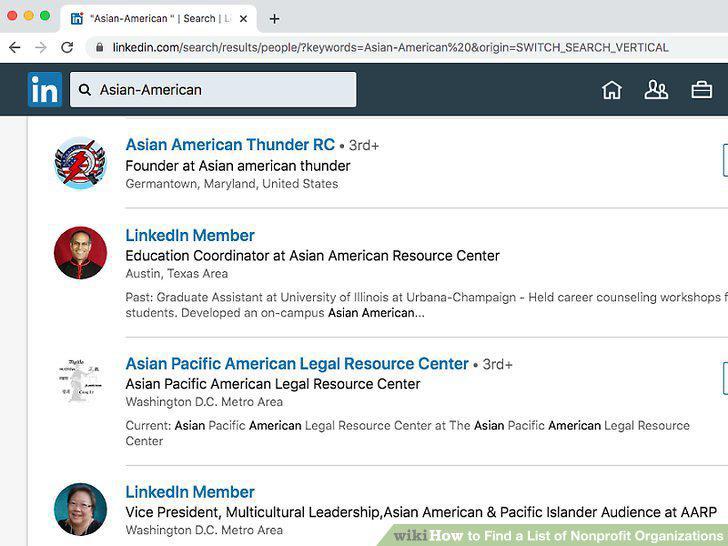Click the search magnifier icon in LinkedIn
728x546 pixels.
pyautogui.click(x=84, y=90)
